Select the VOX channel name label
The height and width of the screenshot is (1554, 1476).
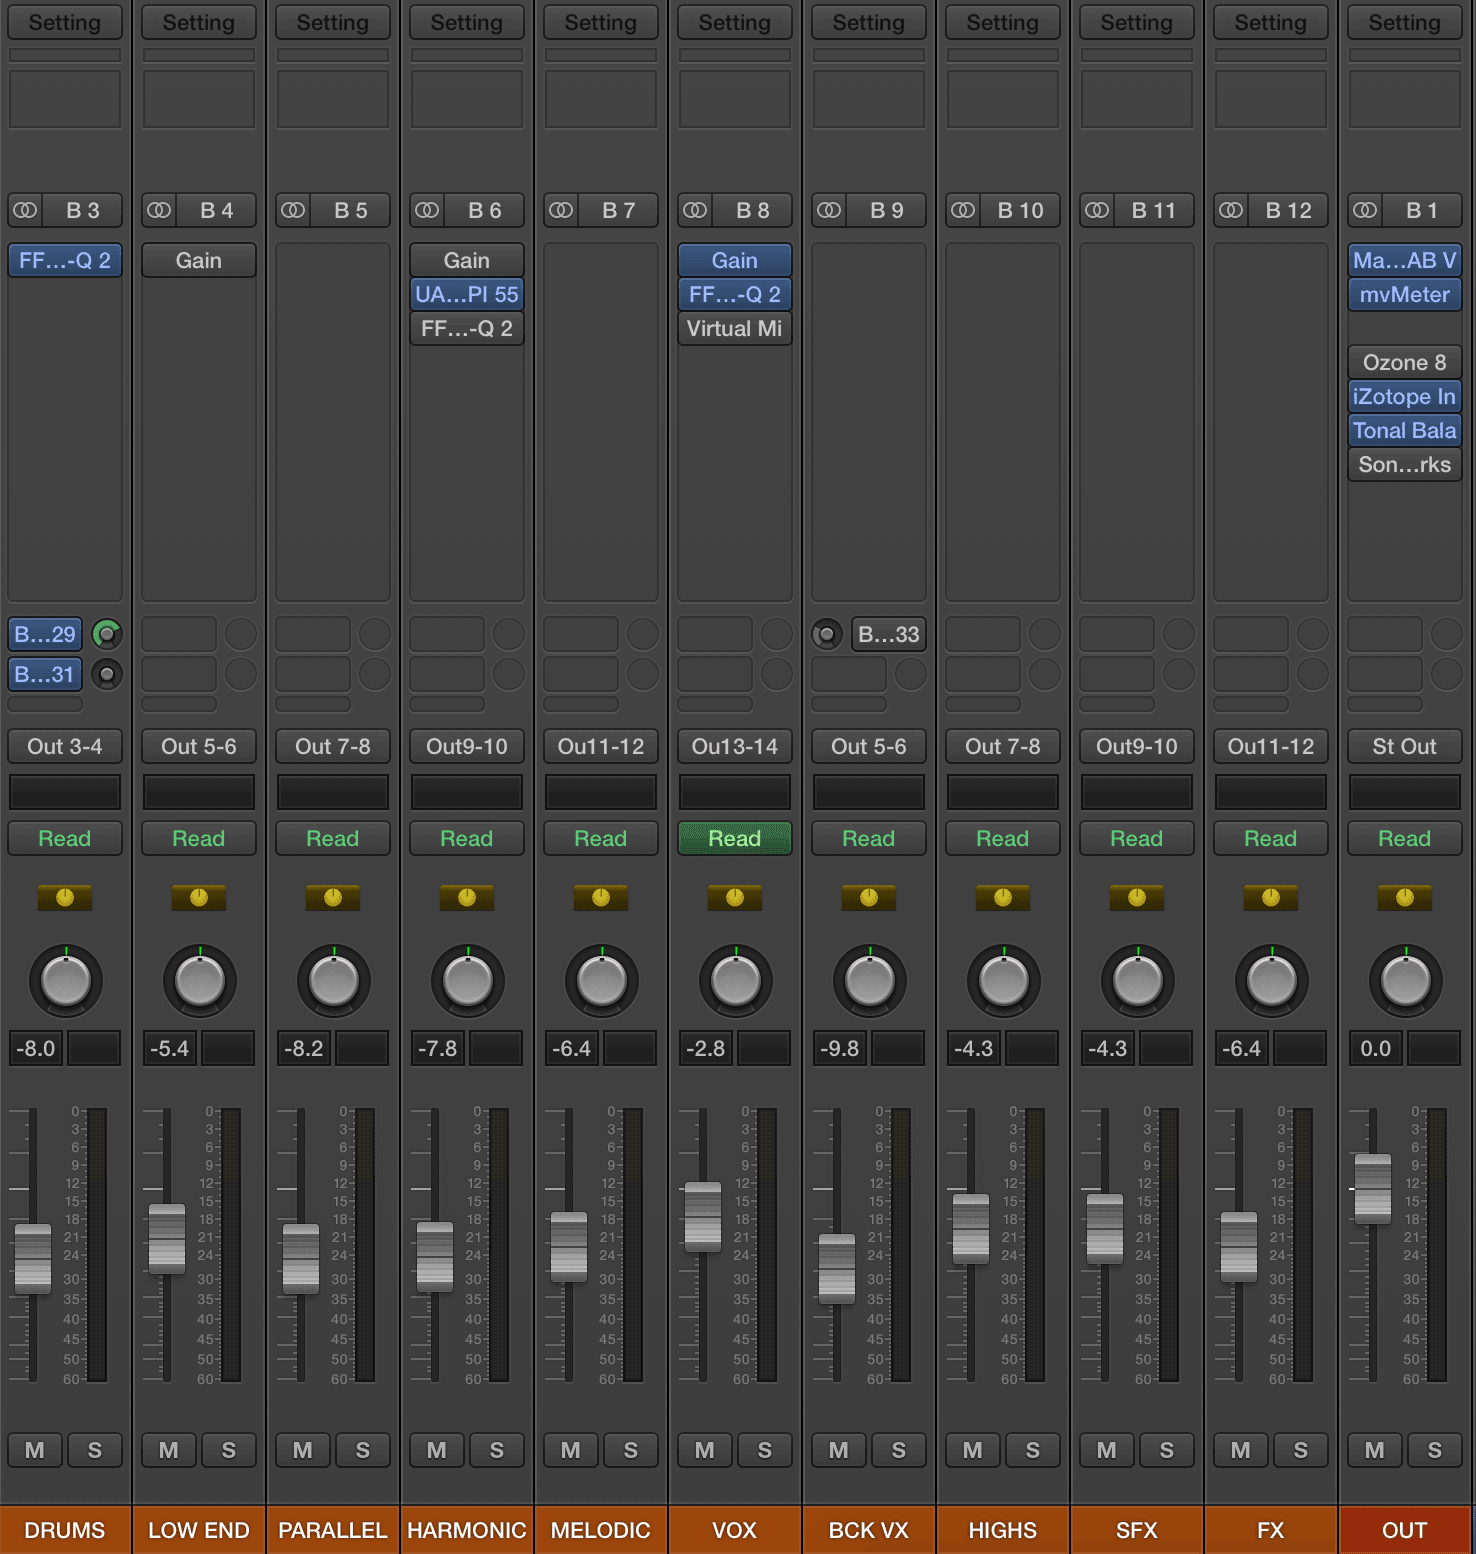735,1530
